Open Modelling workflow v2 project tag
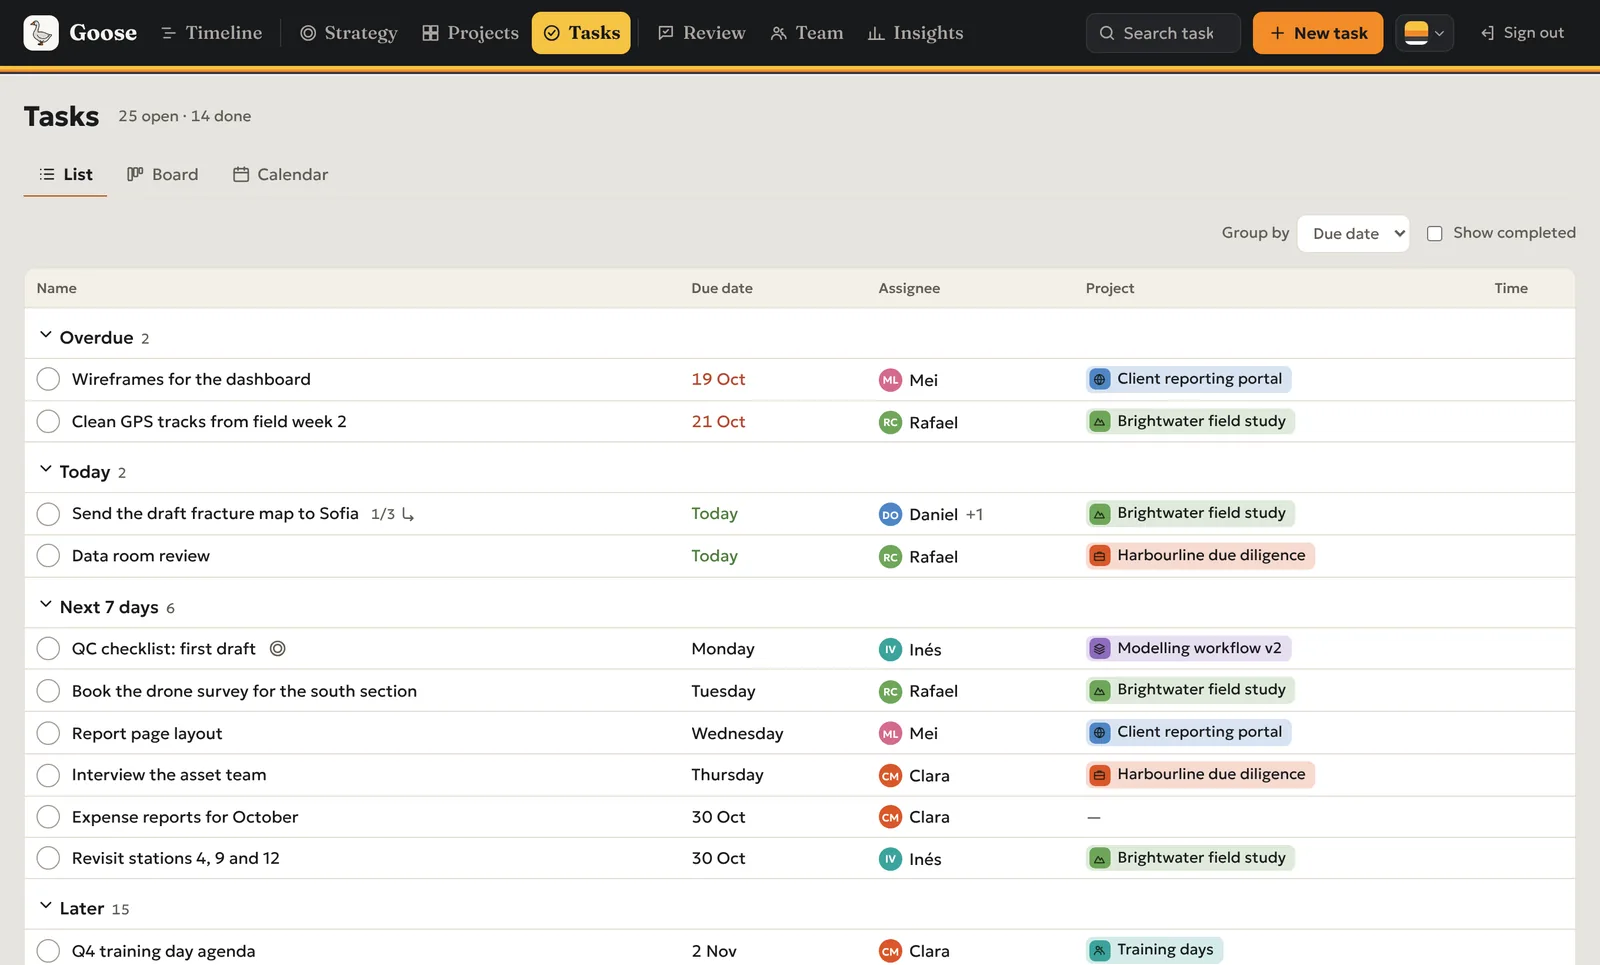Image resolution: width=1600 pixels, height=965 pixels. pyautogui.click(x=1189, y=648)
